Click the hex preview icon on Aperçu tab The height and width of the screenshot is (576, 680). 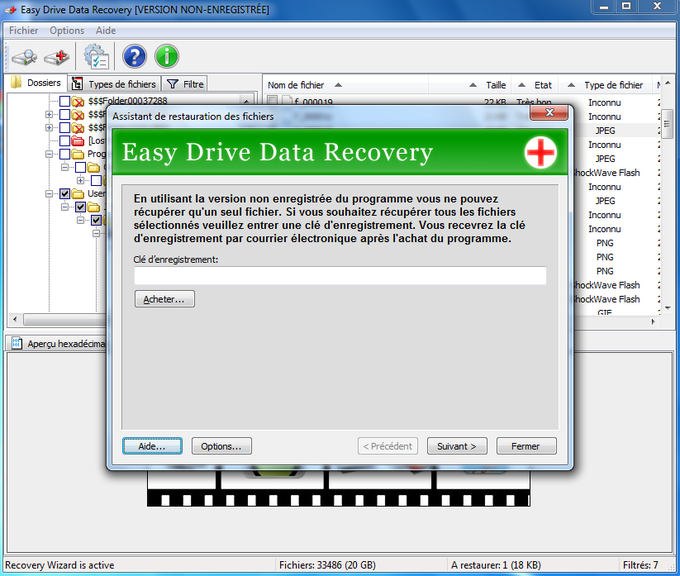16,344
